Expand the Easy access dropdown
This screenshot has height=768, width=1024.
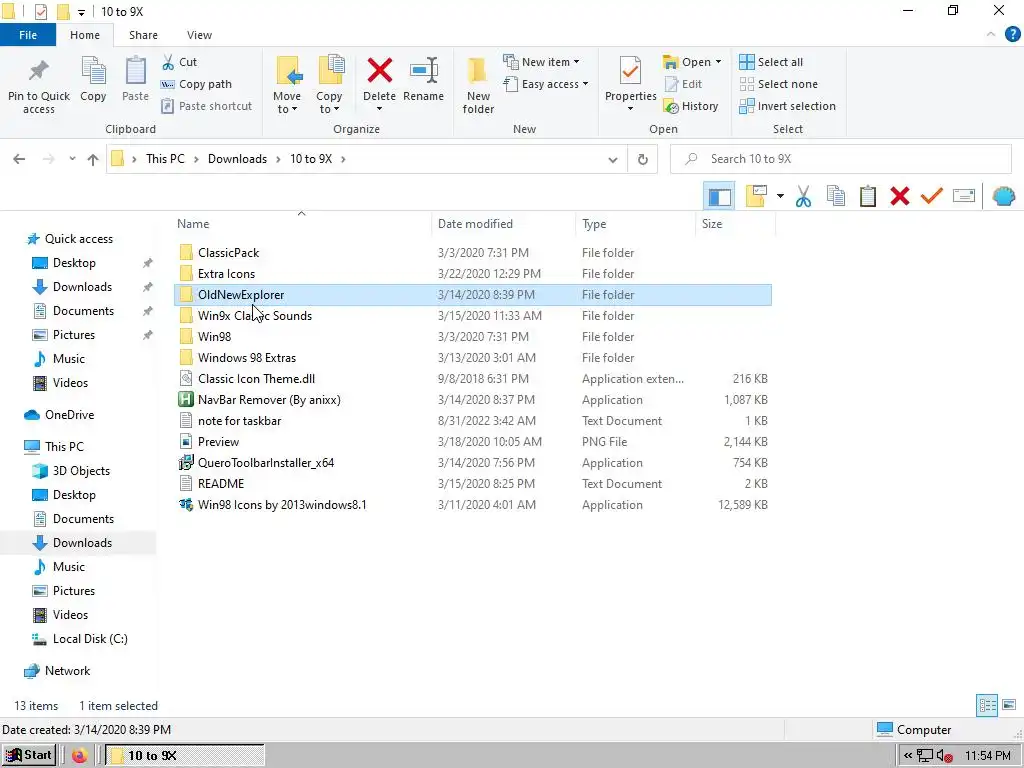pyautogui.click(x=585, y=84)
